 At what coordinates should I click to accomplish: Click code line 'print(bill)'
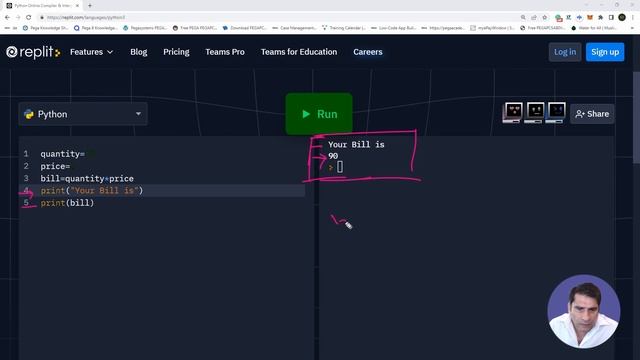[67, 203]
